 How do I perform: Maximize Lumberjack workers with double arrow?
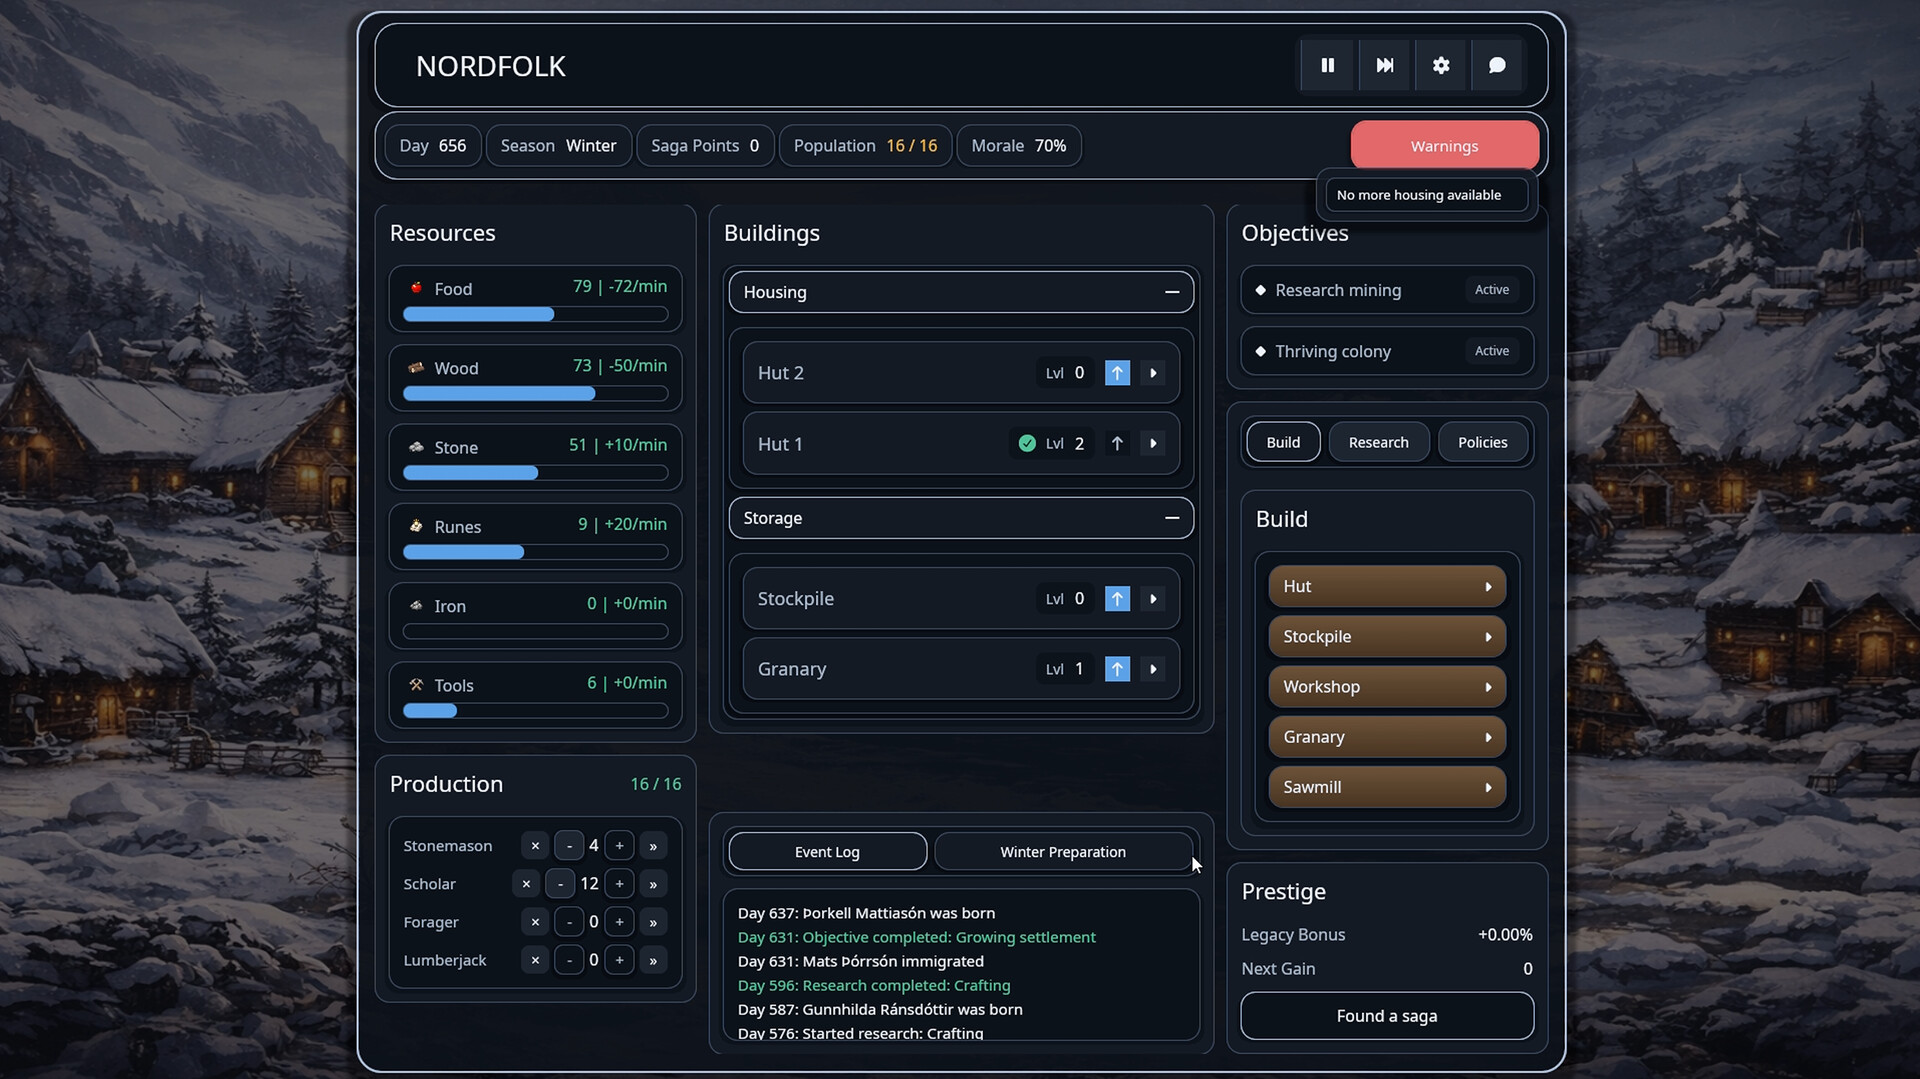653,960
